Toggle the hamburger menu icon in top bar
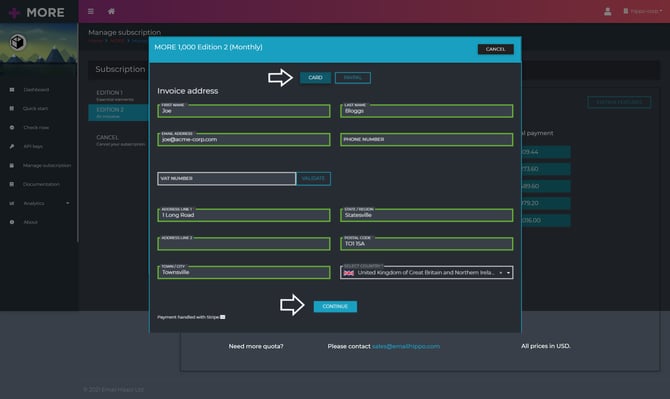 pos(91,12)
